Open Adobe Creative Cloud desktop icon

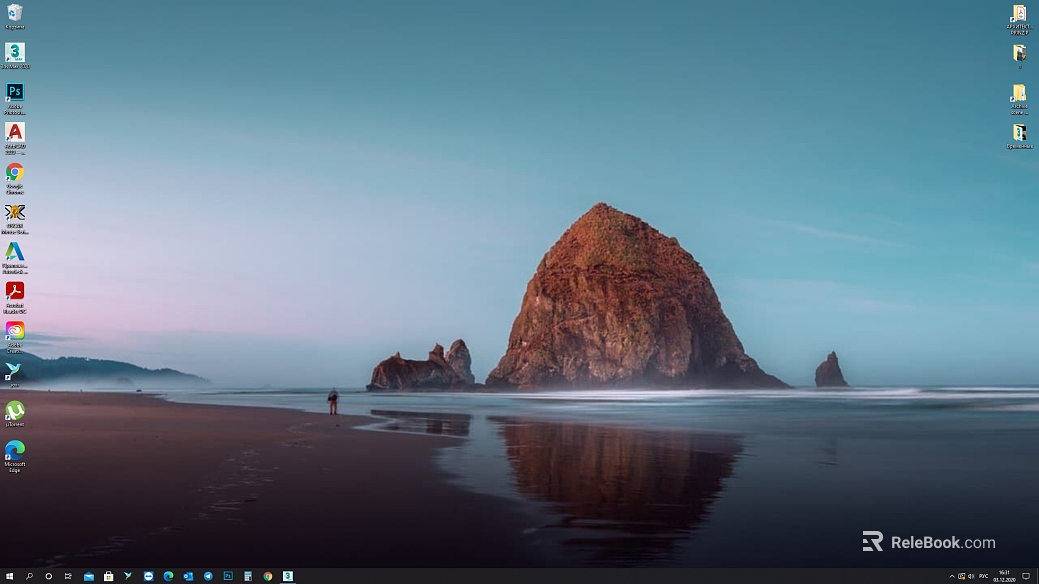click(14, 331)
